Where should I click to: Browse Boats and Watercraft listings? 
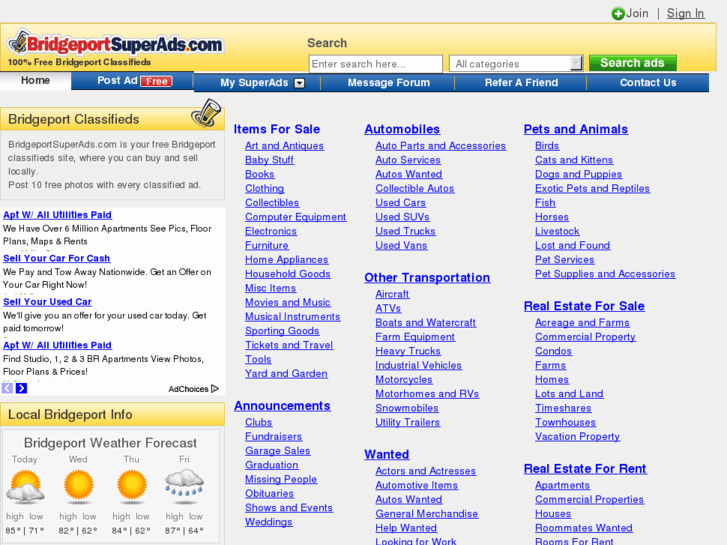point(426,322)
